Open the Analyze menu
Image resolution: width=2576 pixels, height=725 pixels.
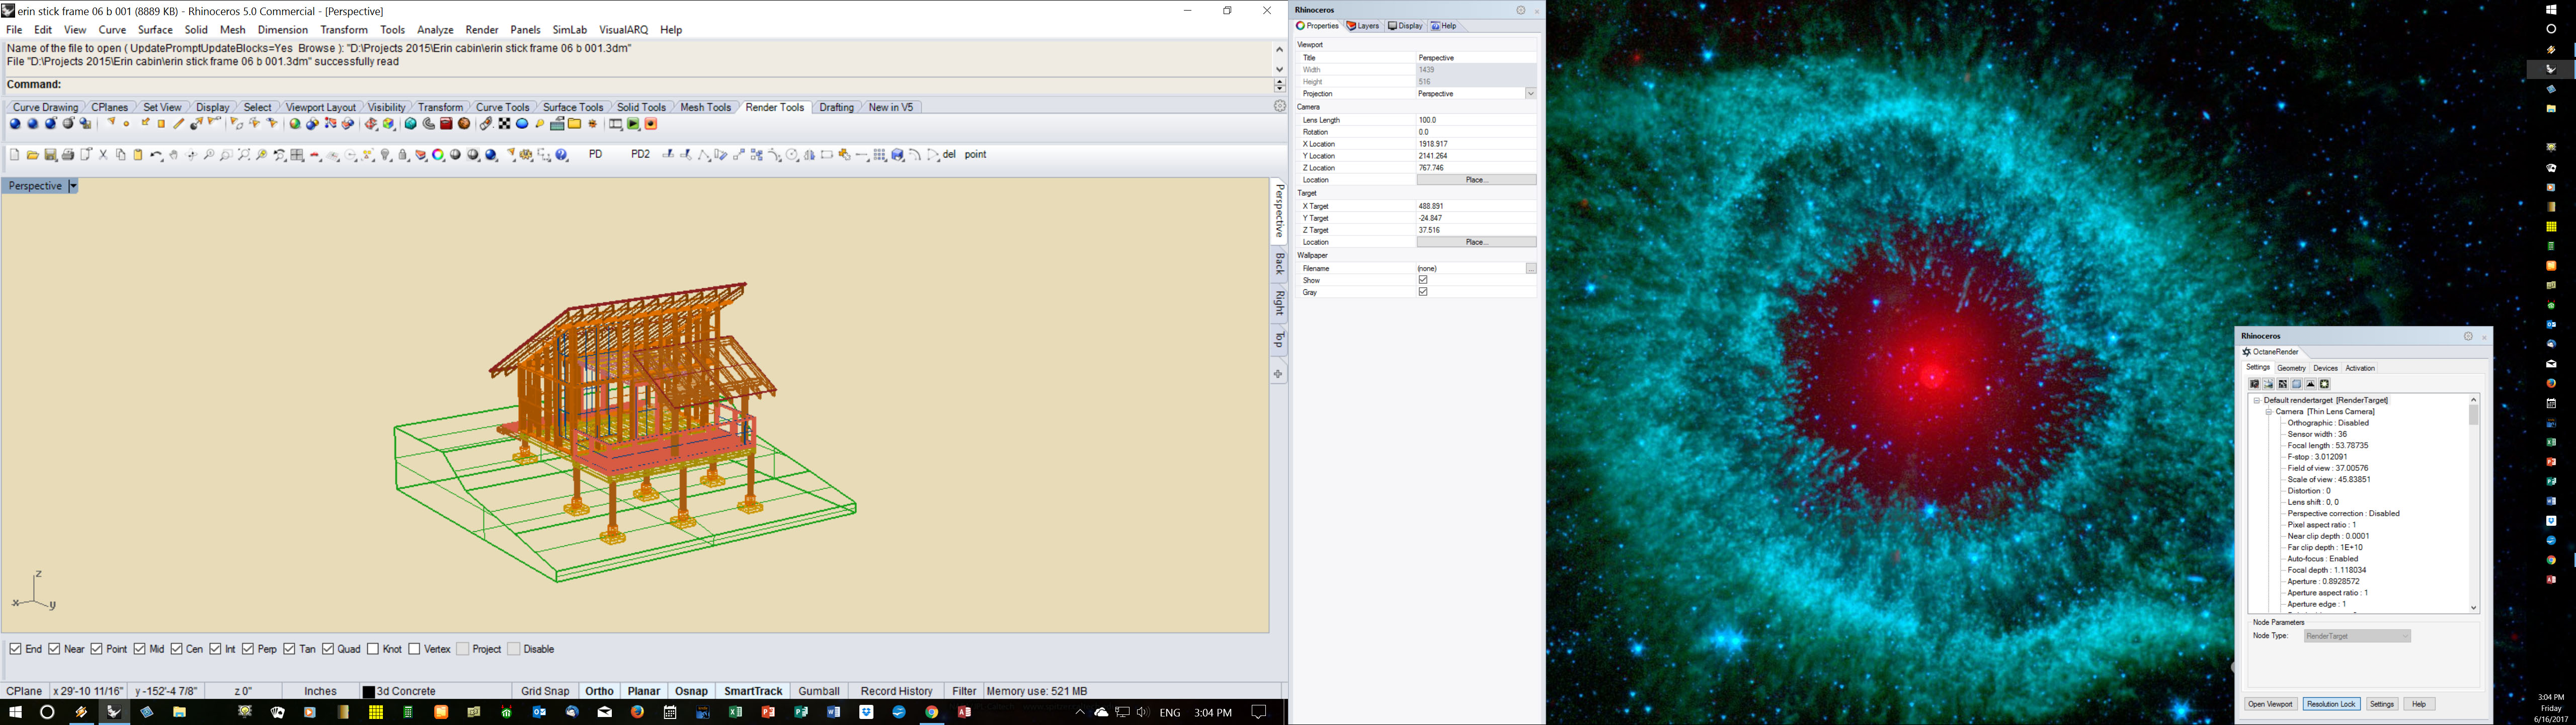(x=435, y=30)
